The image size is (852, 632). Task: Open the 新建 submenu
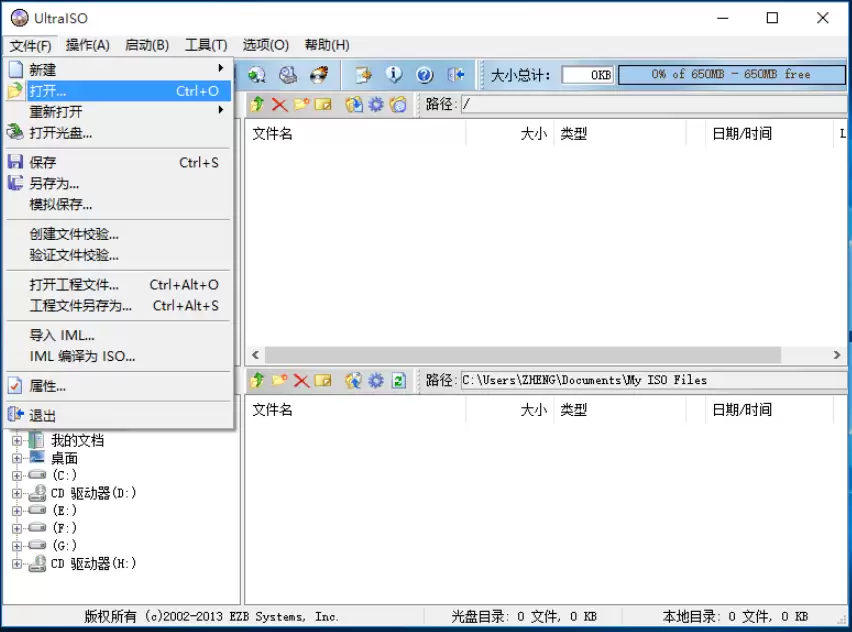click(x=118, y=70)
